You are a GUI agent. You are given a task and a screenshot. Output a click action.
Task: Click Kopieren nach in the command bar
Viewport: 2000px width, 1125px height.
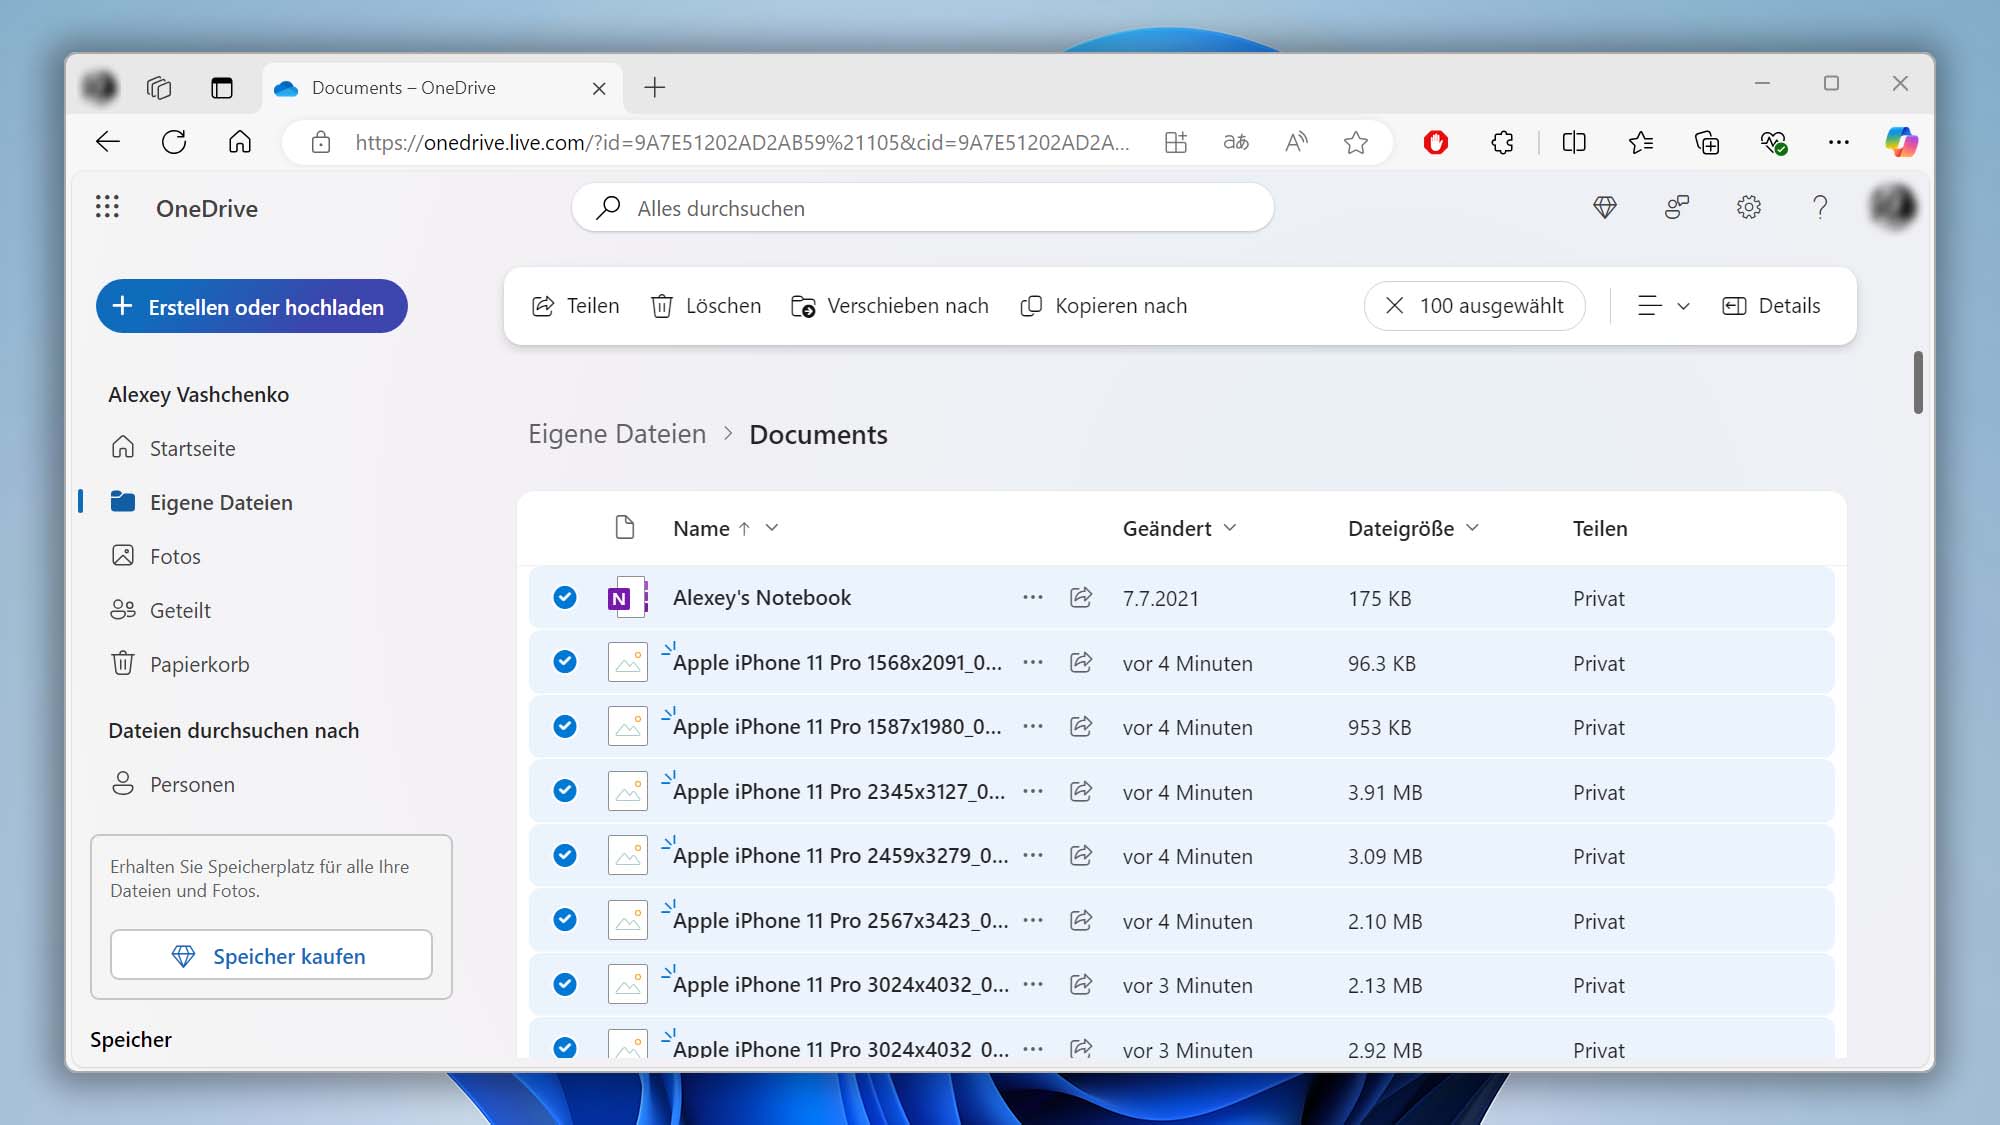coord(1104,306)
